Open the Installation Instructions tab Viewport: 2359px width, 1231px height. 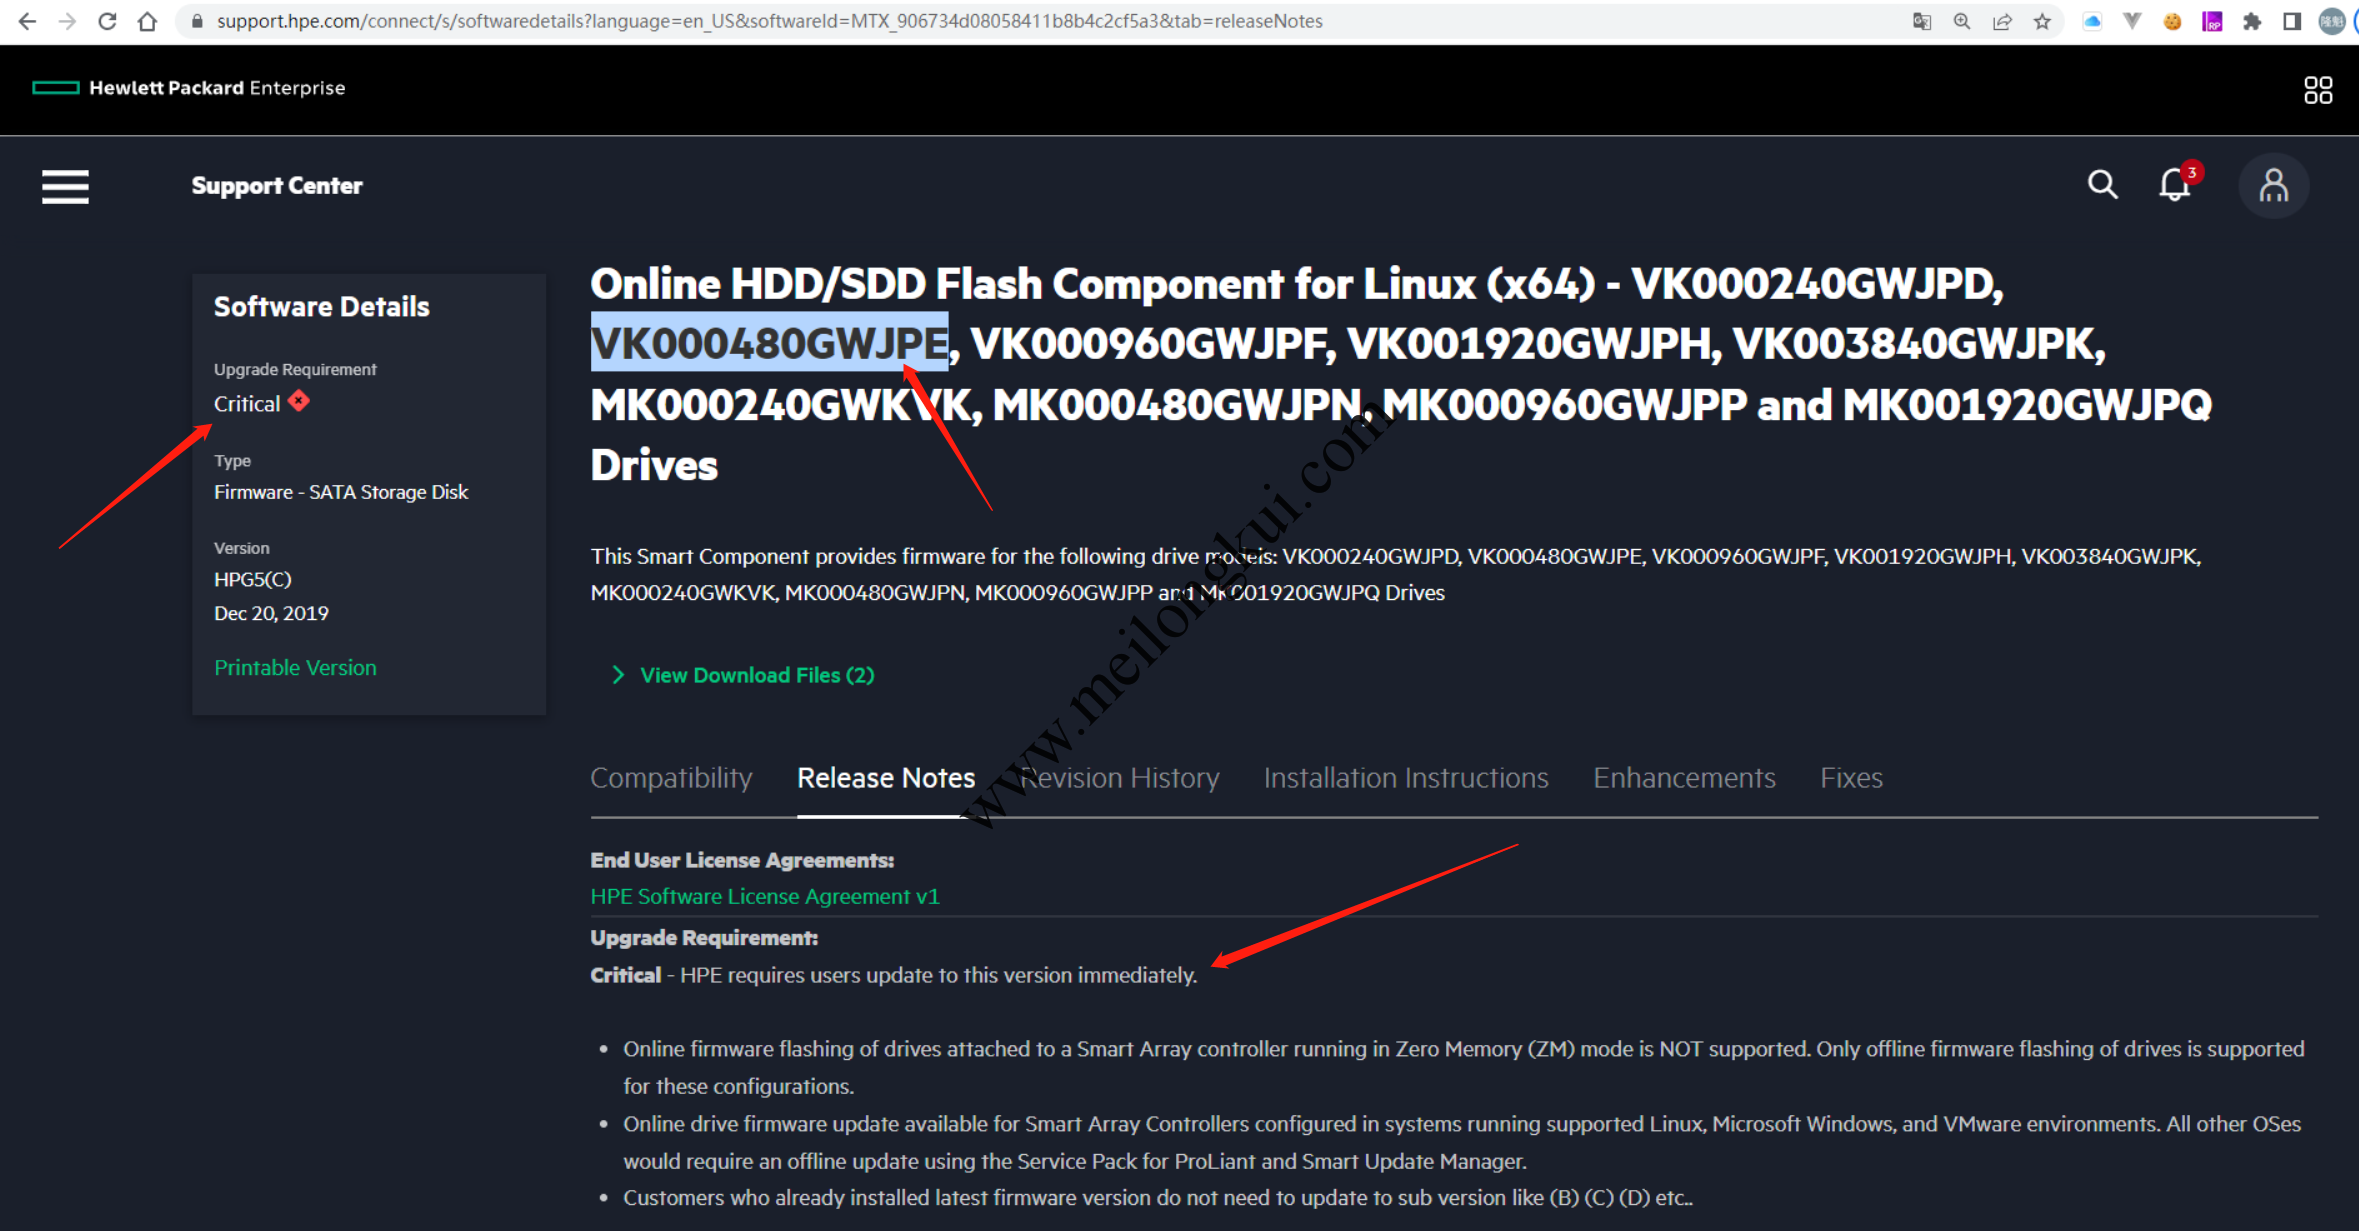(x=1406, y=778)
